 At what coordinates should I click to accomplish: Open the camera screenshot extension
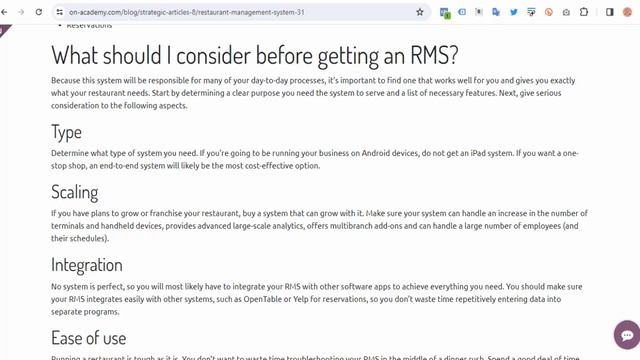[x=566, y=13]
